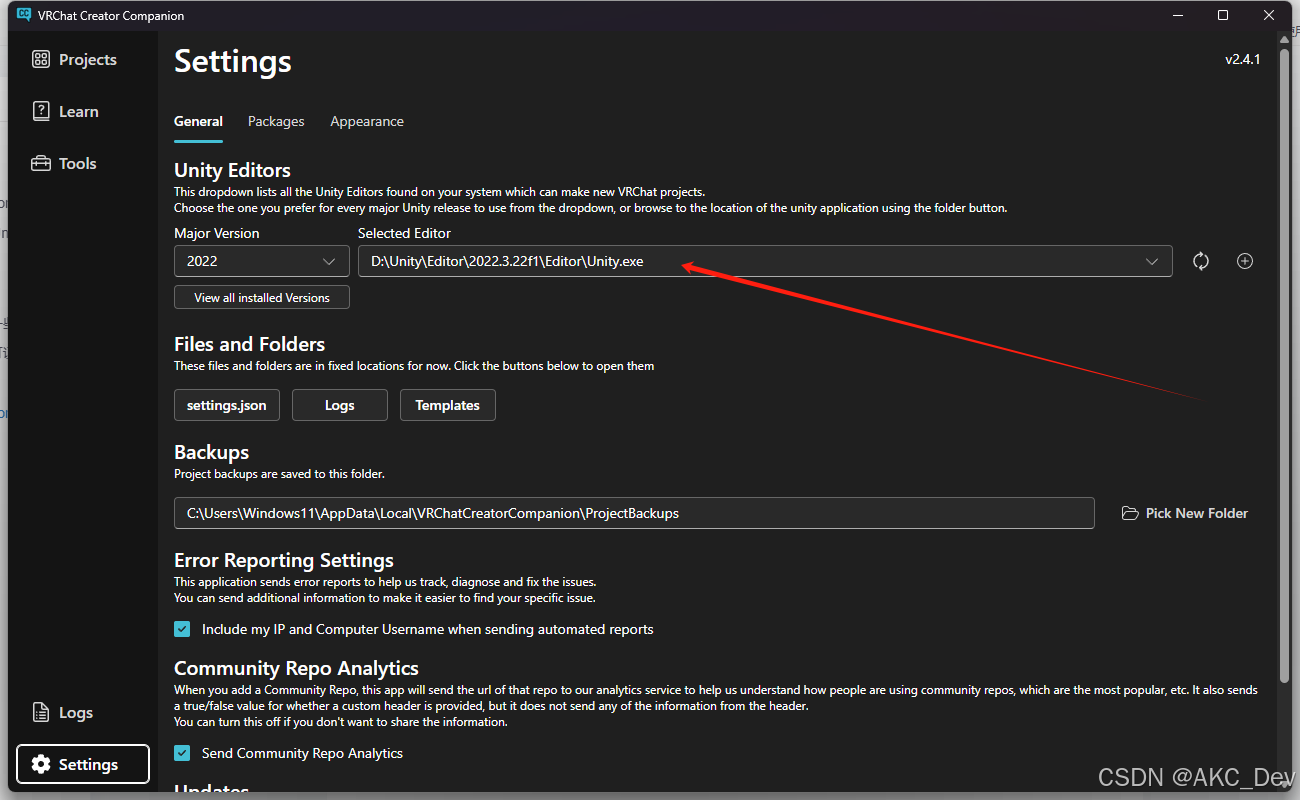The height and width of the screenshot is (800, 1300).
Task: Choose Pick New Folder for backups
Action: point(1185,513)
